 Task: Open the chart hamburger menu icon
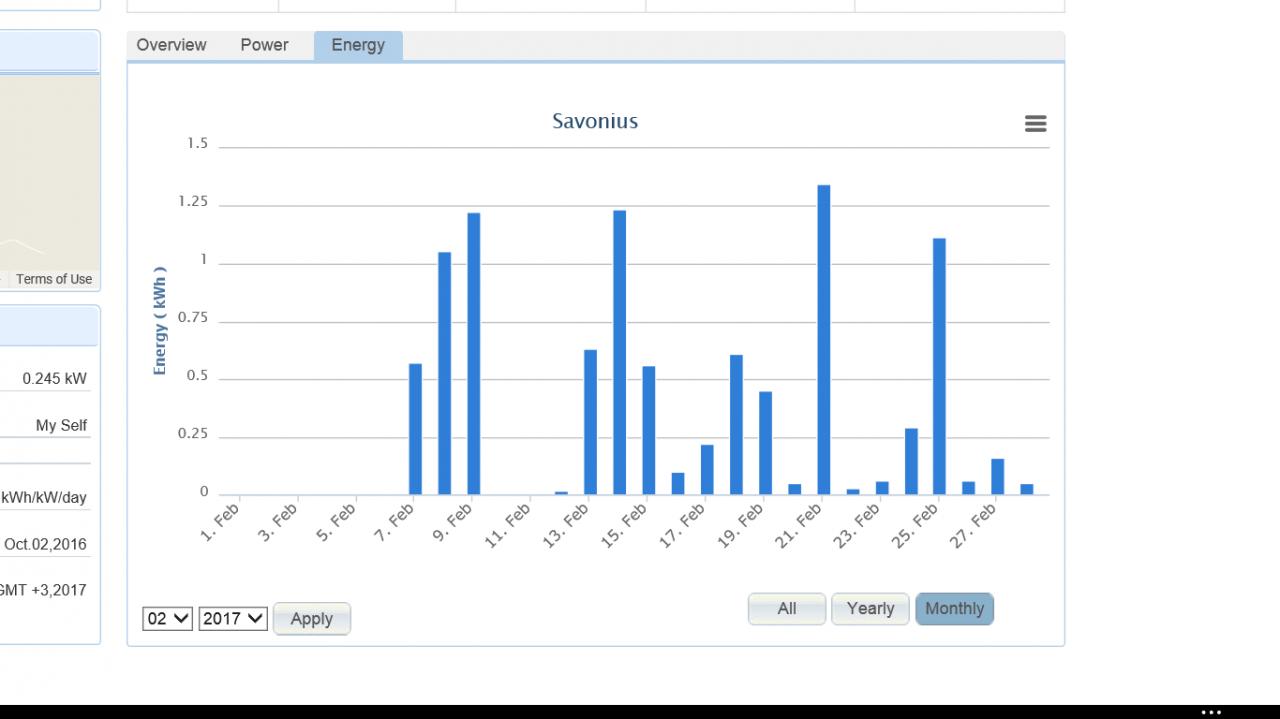1035,124
